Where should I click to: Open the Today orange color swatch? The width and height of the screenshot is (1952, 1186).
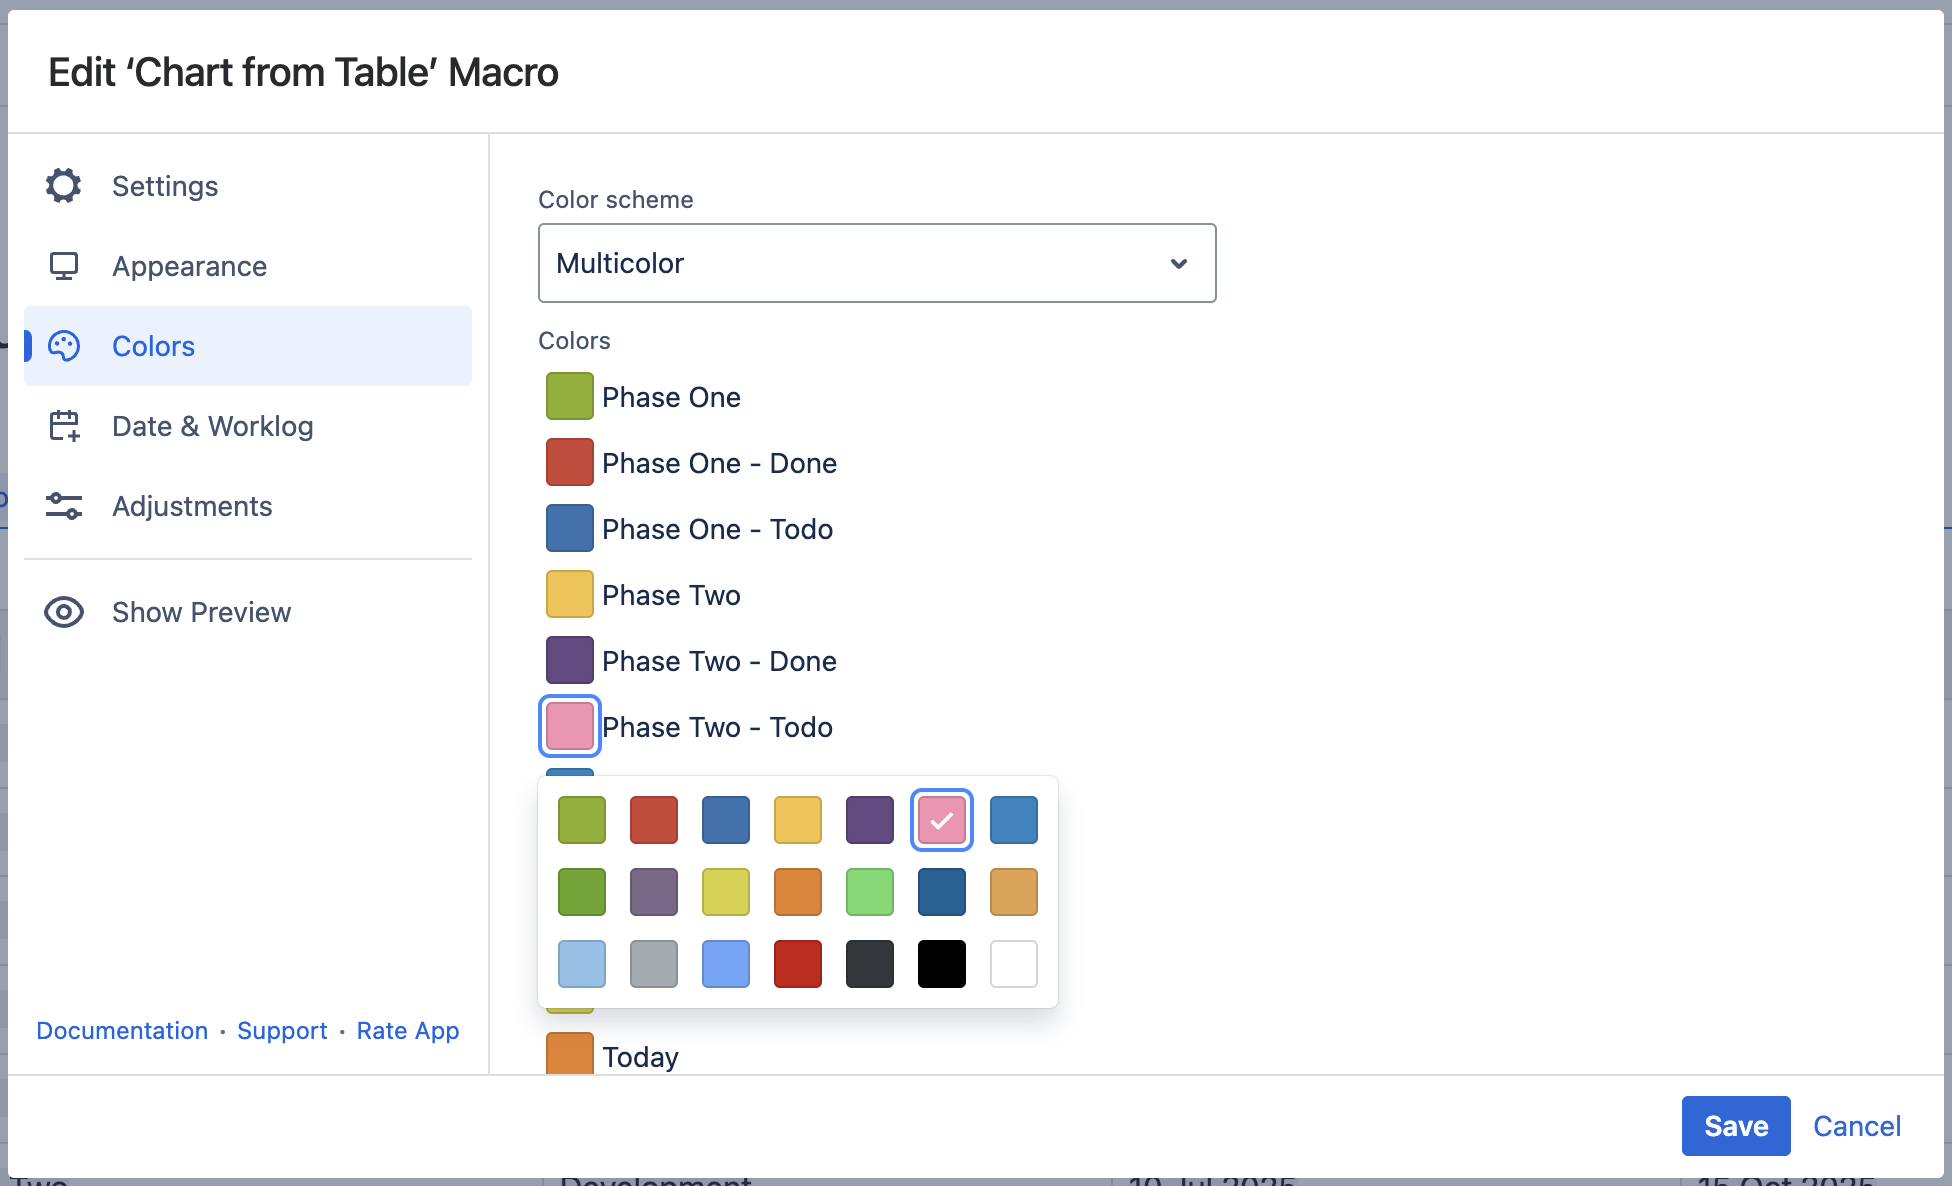pos(570,1054)
